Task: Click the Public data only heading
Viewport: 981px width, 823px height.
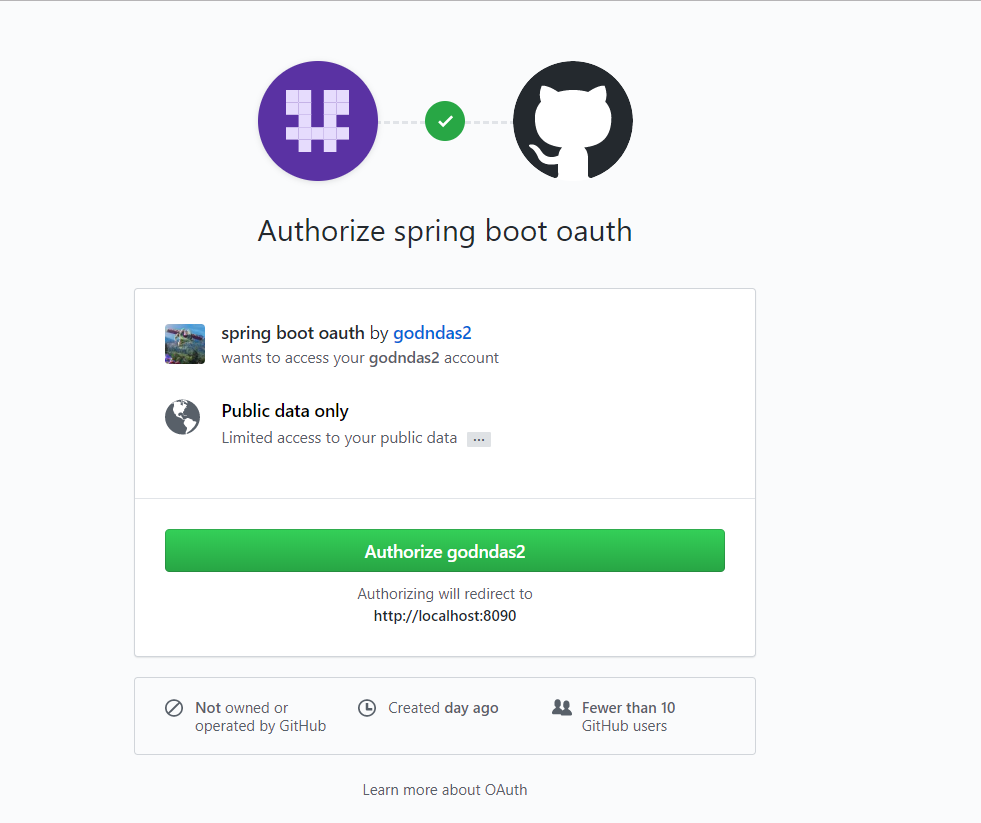Action: 284,410
